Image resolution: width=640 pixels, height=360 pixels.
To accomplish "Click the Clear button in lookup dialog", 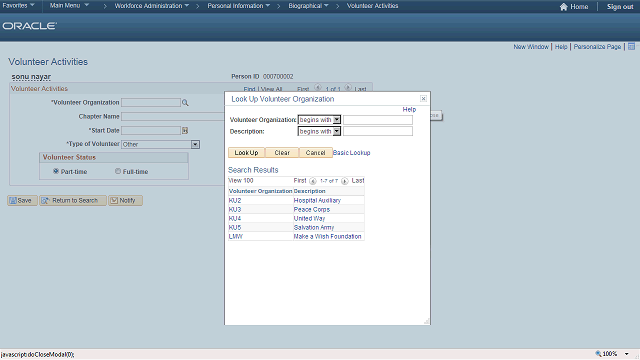I will [x=282, y=153].
